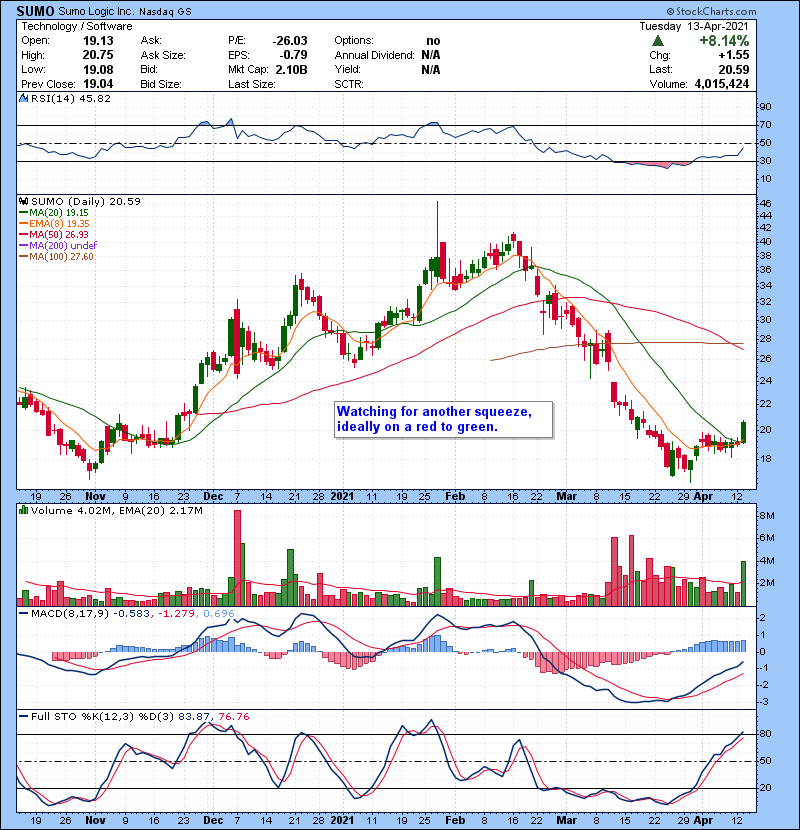800x830 pixels.
Task: Click the 'Bid Size:' label
Action: click(x=161, y=84)
